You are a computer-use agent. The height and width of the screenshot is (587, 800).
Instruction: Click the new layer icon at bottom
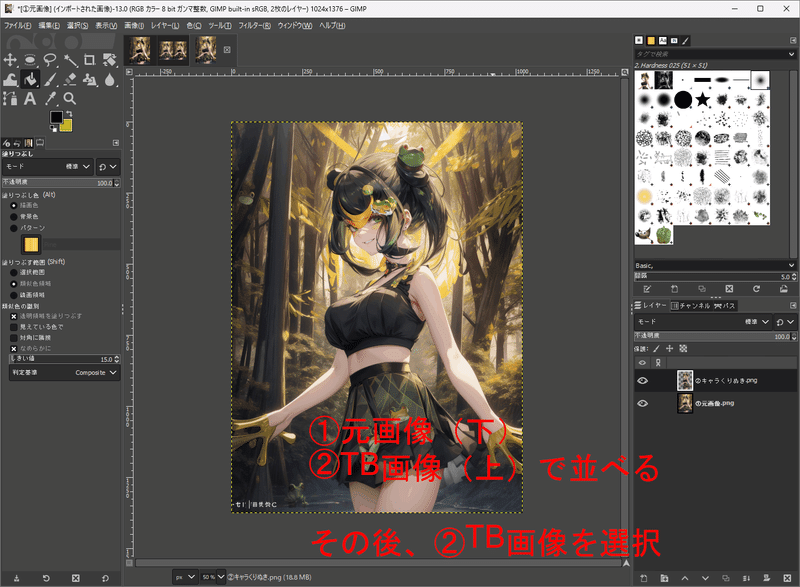click(x=644, y=578)
